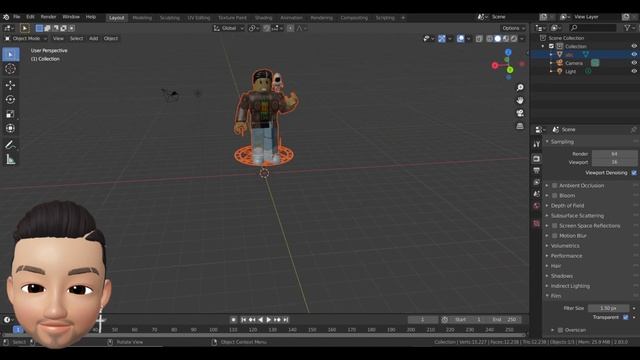Viewport: 640px width, 360px height.
Task: Open the Tool properties tab
Action: pyautogui.click(x=536, y=144)
